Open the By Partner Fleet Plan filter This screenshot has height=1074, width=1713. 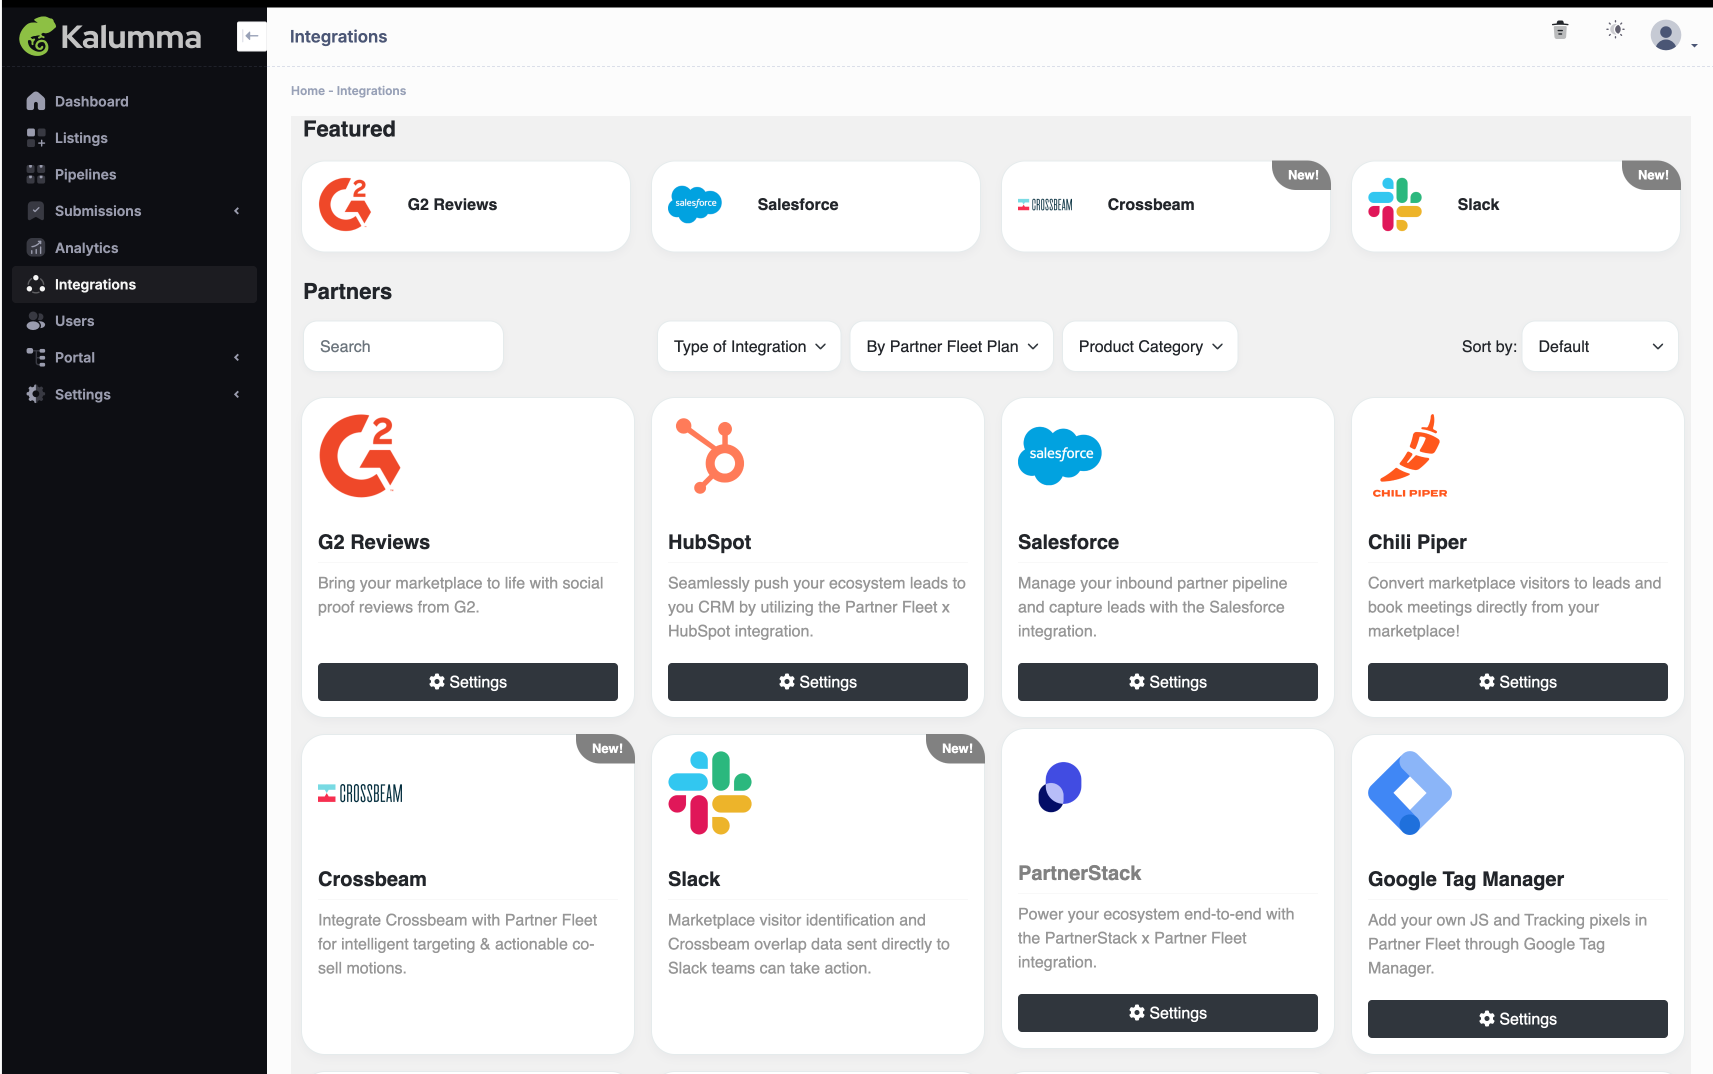click(951, 346)
